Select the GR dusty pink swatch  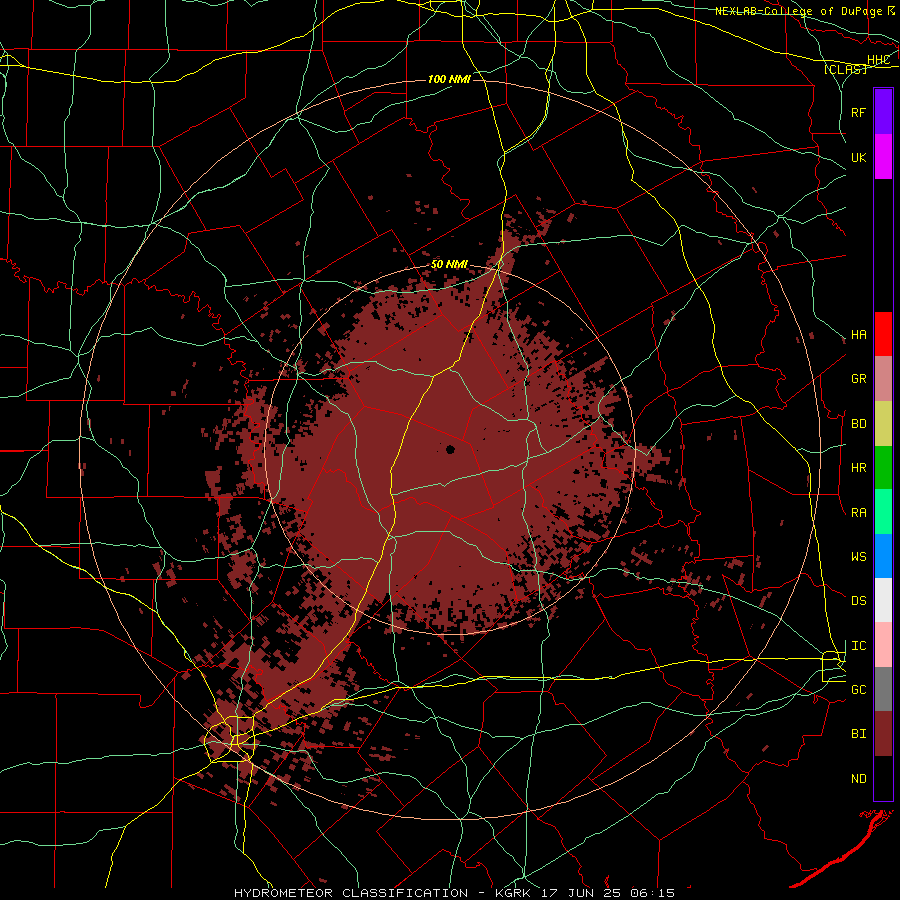coord(883,379)
